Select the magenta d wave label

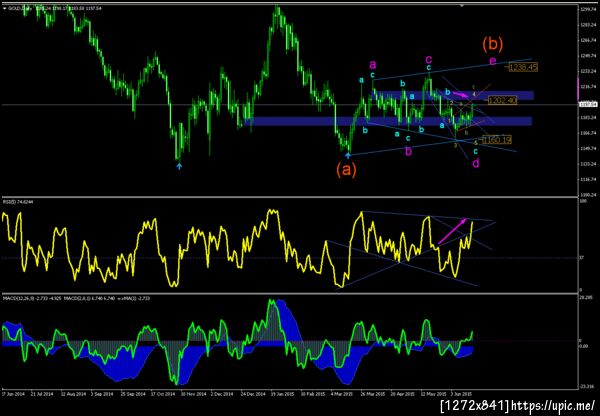tap(476, 163)
